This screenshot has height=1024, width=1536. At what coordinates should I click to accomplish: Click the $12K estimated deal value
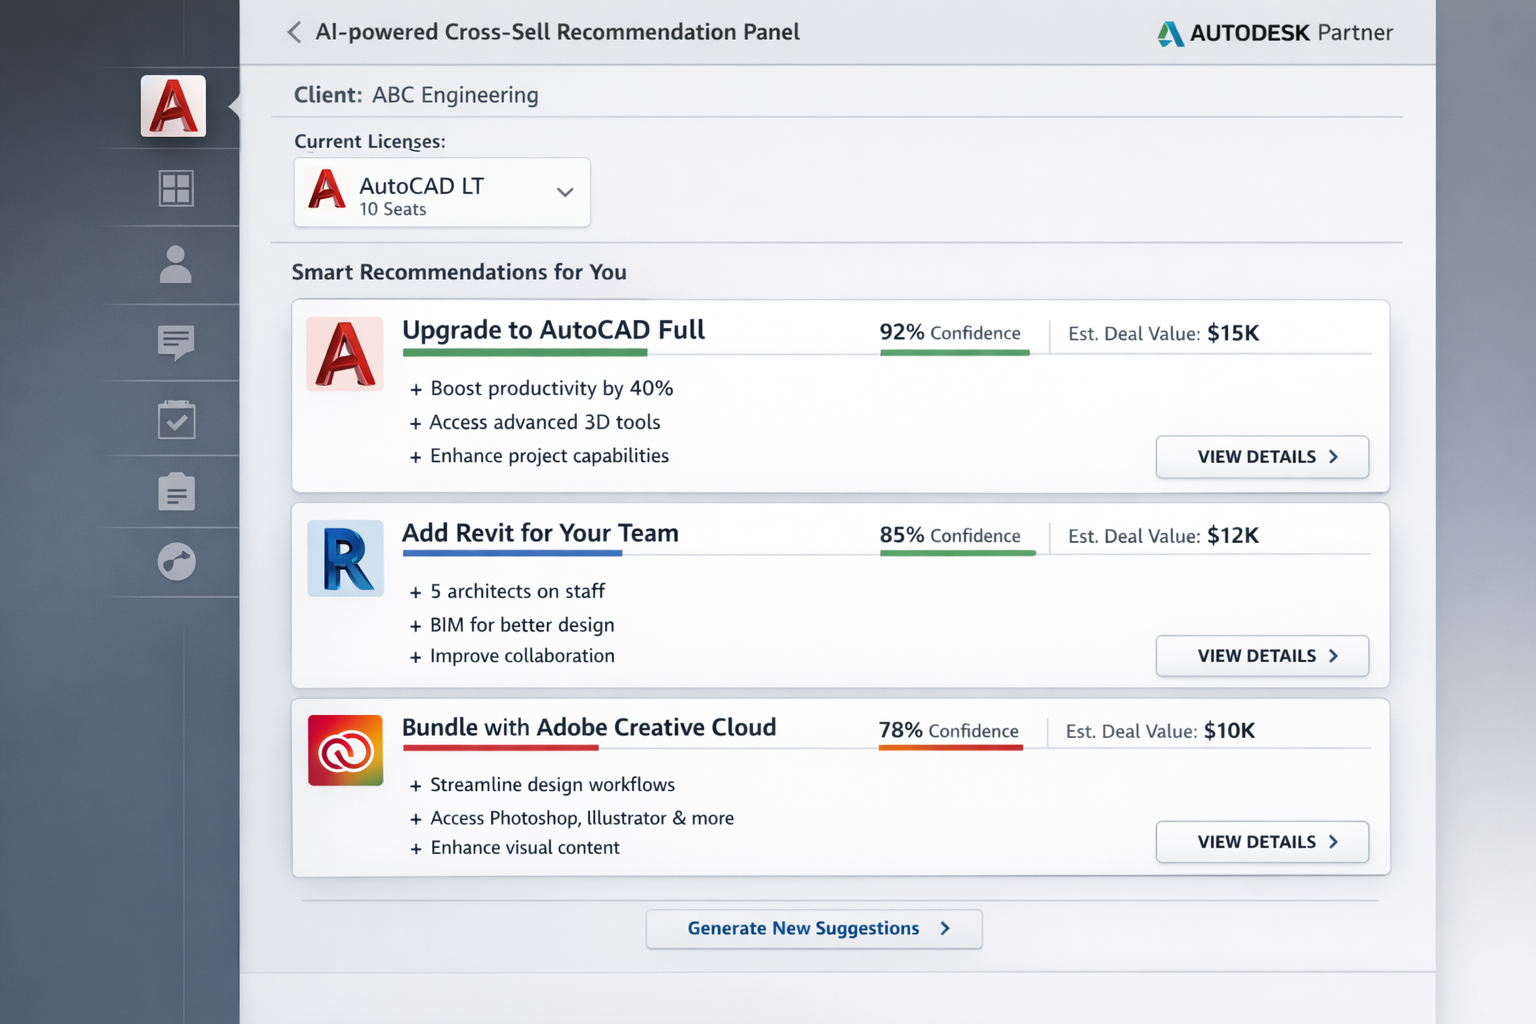point(1233,535)
